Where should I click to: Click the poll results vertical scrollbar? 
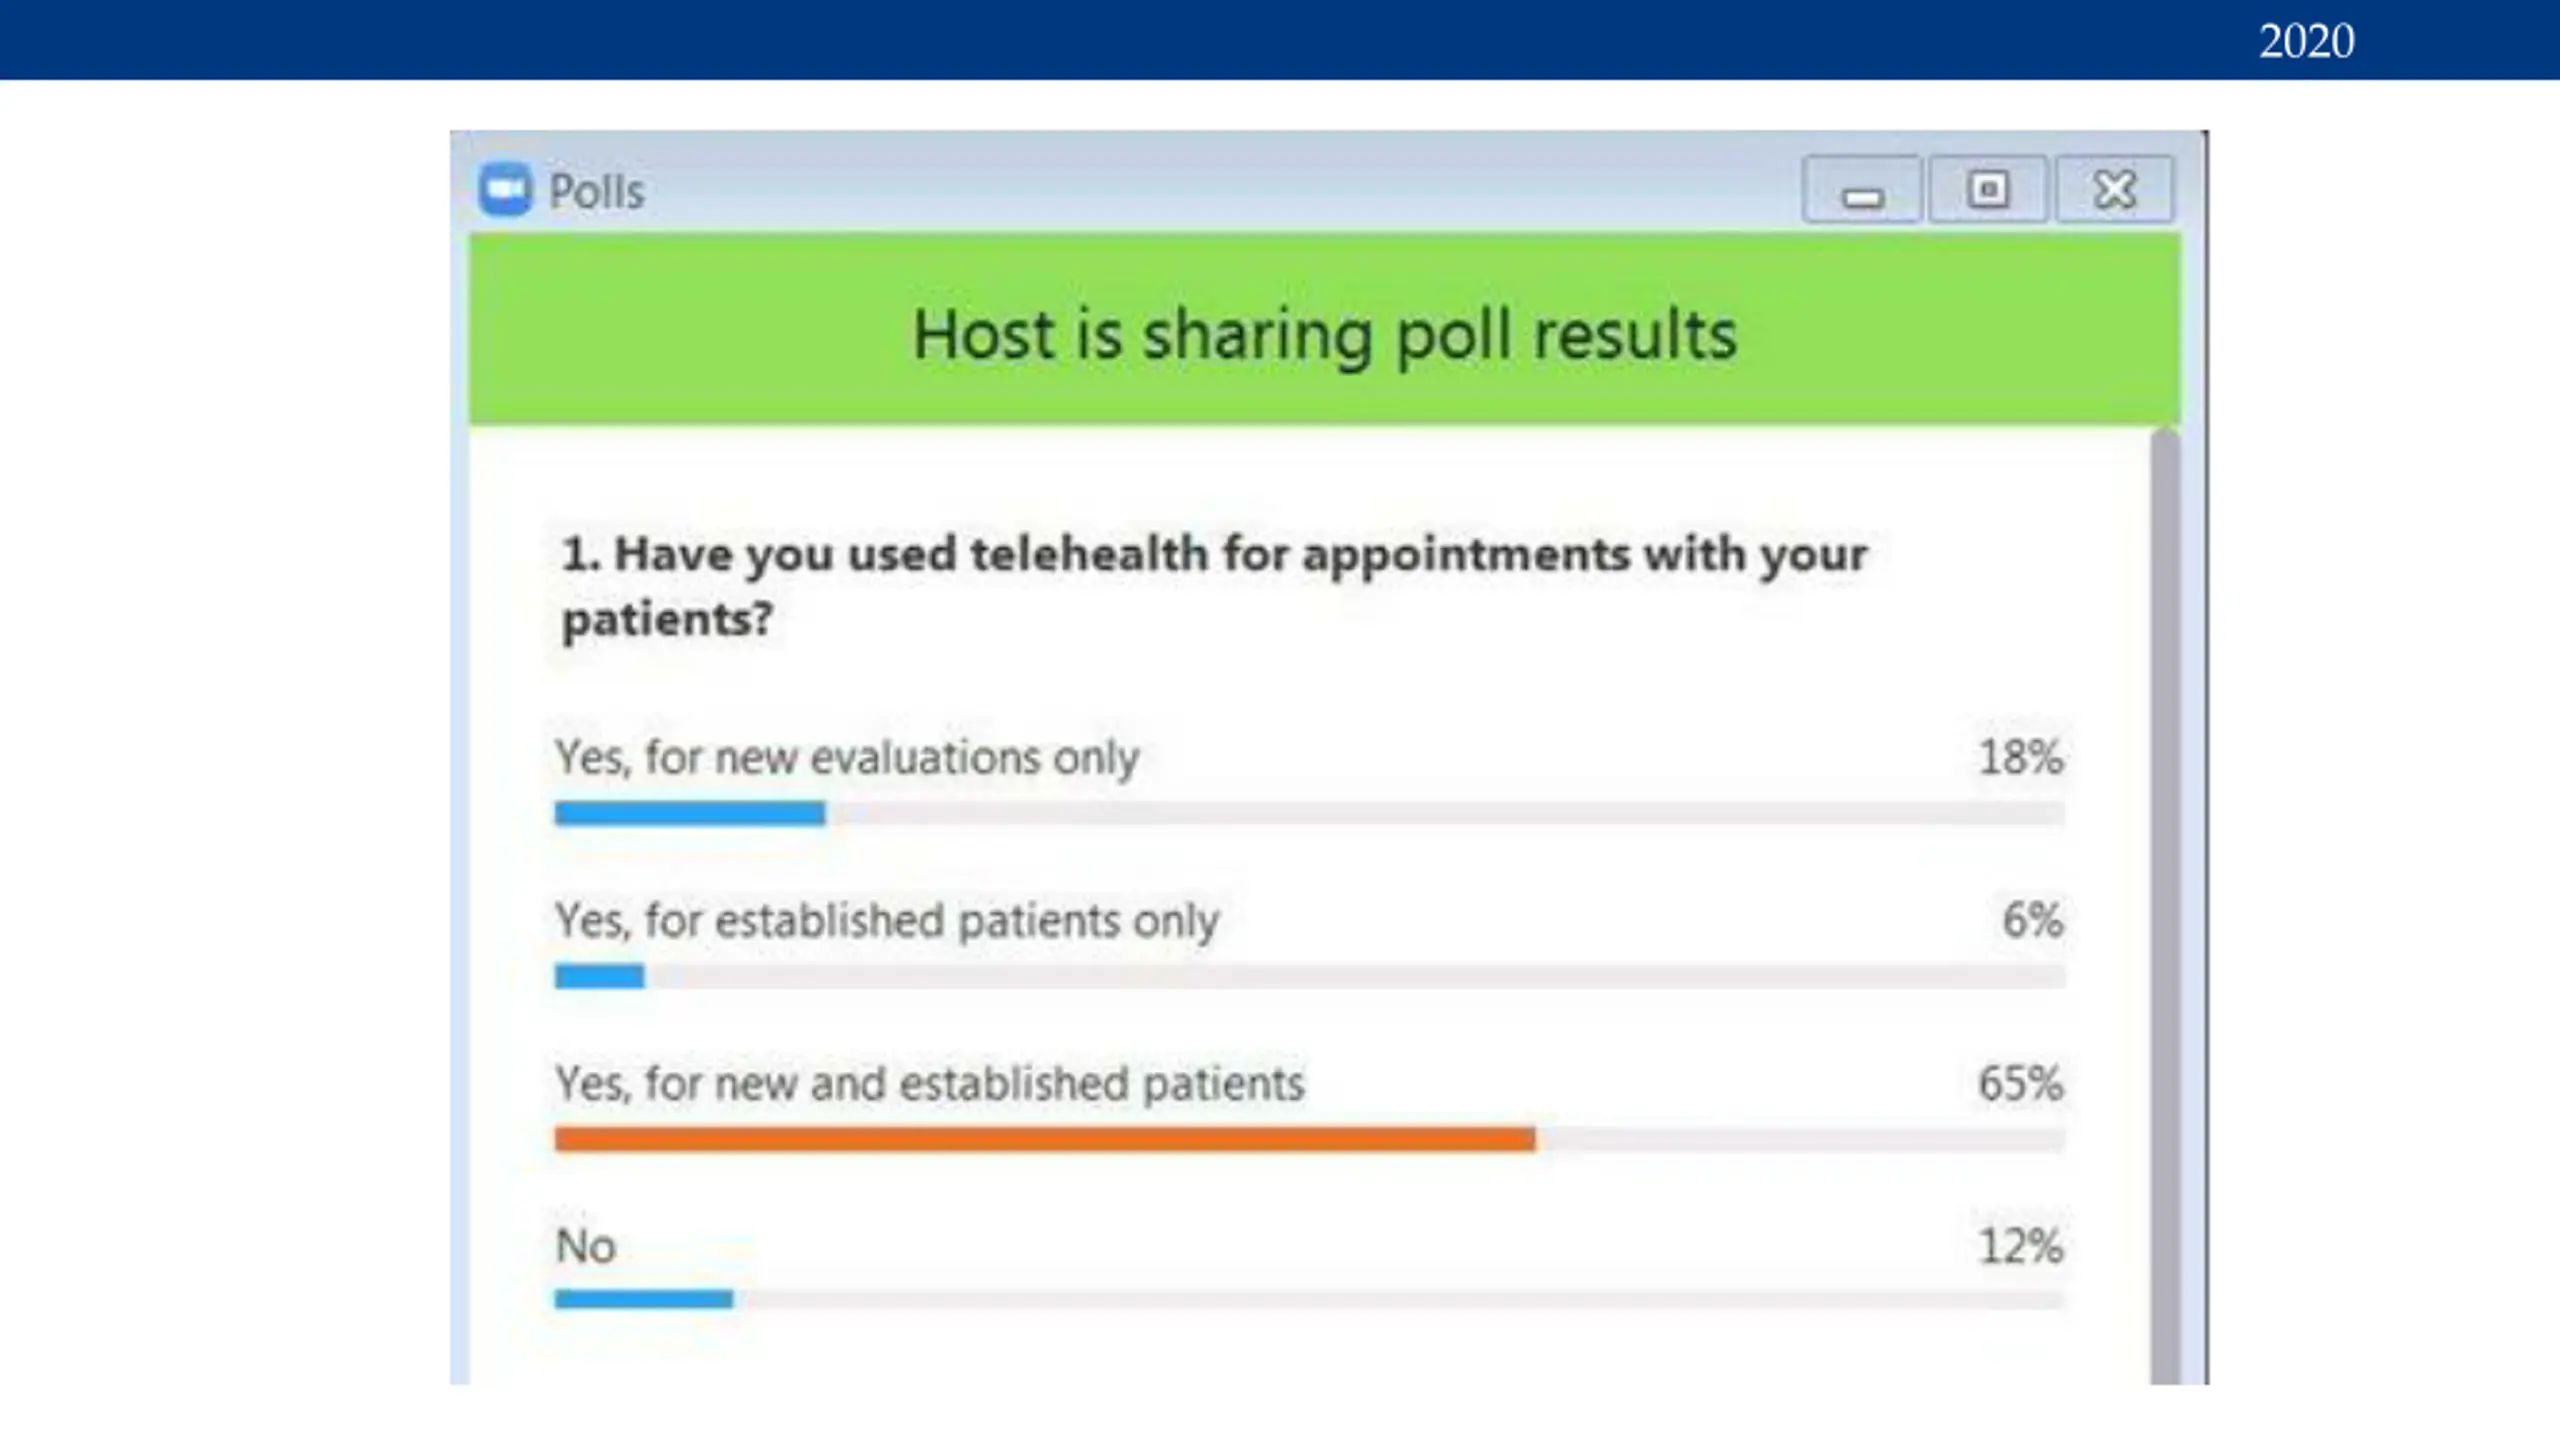pyautogui.click(x=2165, y=906)
